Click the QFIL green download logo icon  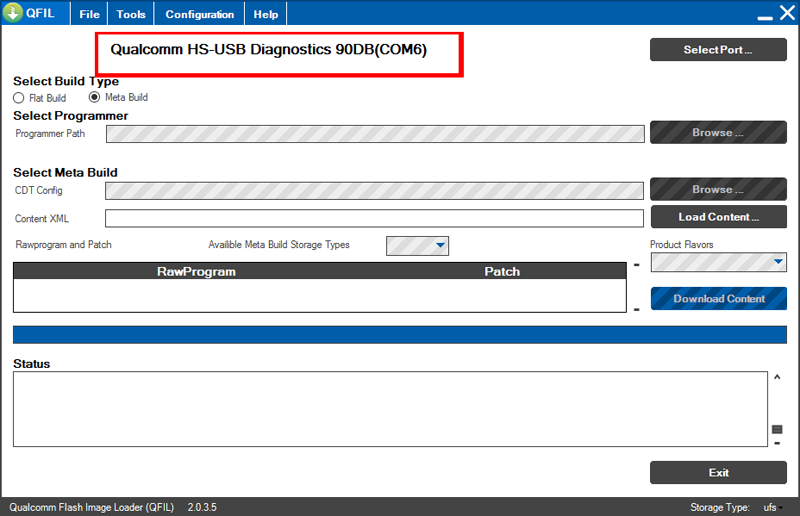(12, 12)
